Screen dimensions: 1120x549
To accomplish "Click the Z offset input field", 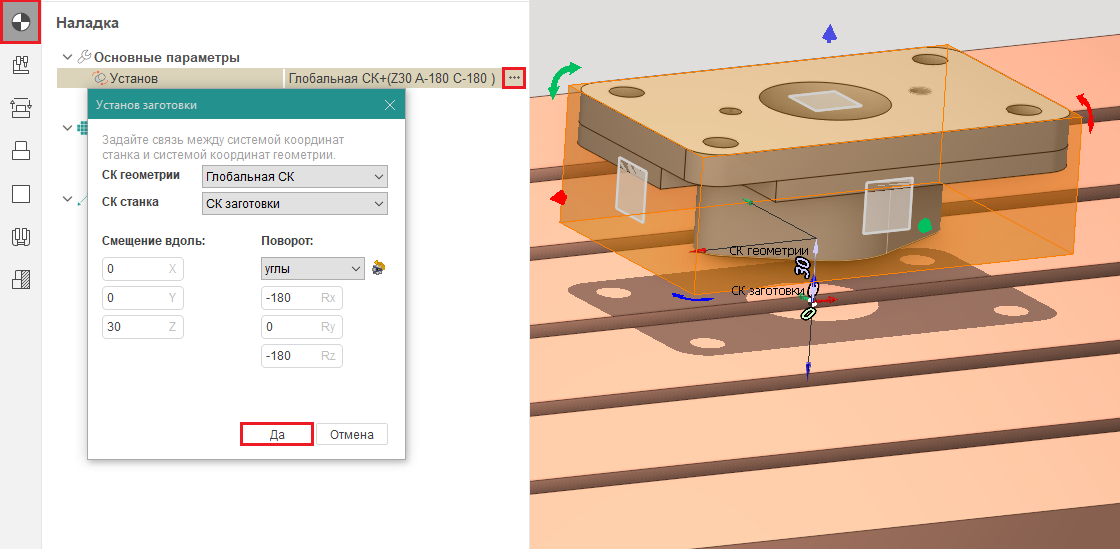I will (x=135, y=327).
